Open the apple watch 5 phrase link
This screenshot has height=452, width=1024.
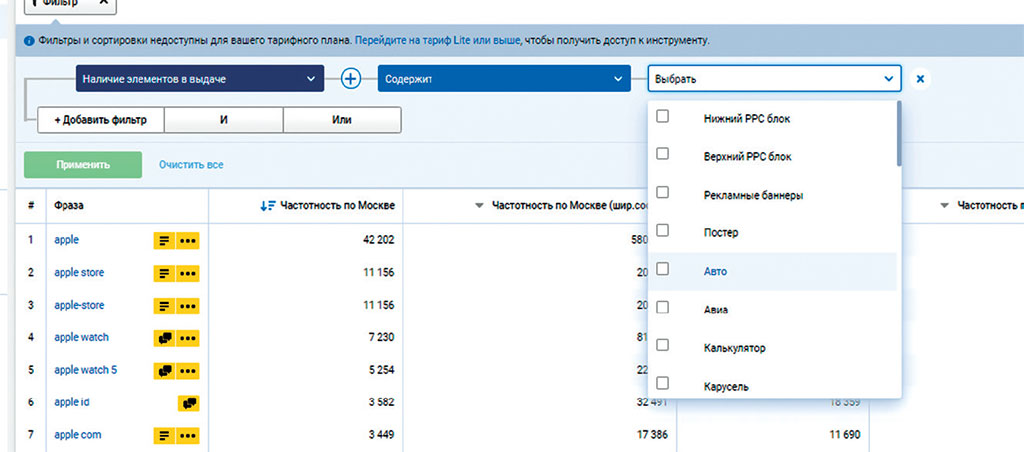click(x=86, y=370)
